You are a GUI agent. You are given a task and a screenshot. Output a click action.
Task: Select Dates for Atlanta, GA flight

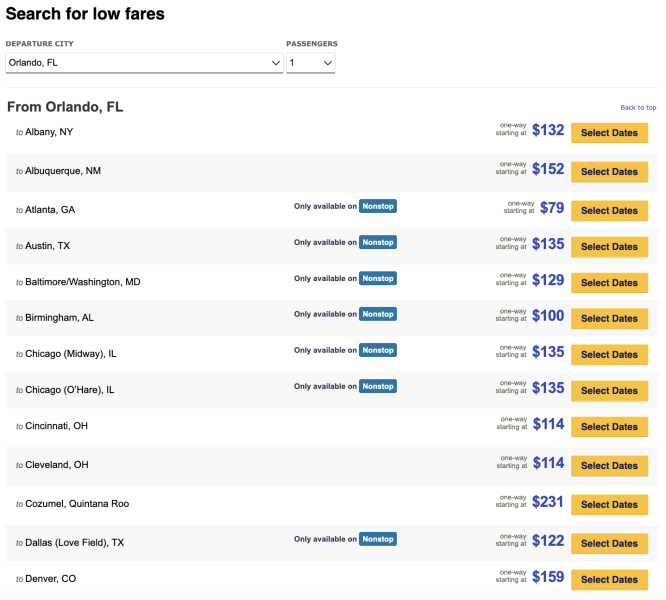(609, 211)
